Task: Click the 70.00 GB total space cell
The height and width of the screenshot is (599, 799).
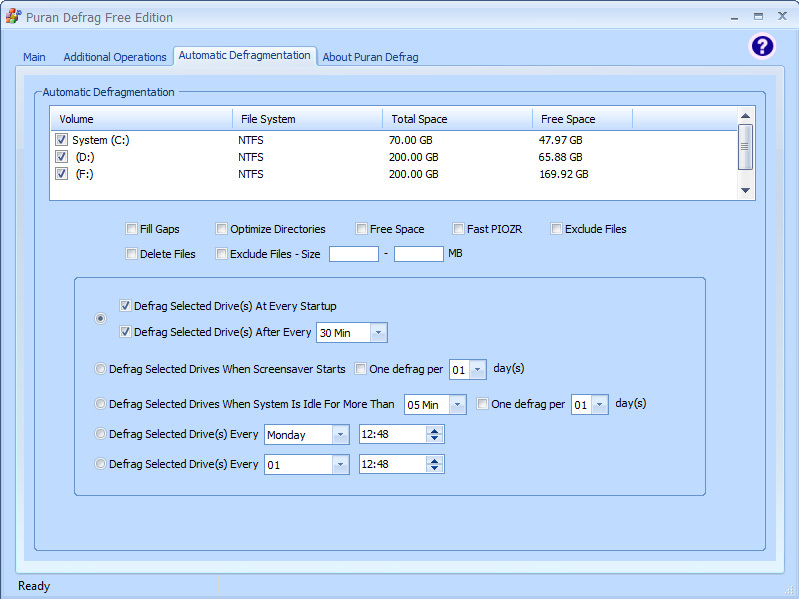Action: pyautogui.click(x=410, y=140)
